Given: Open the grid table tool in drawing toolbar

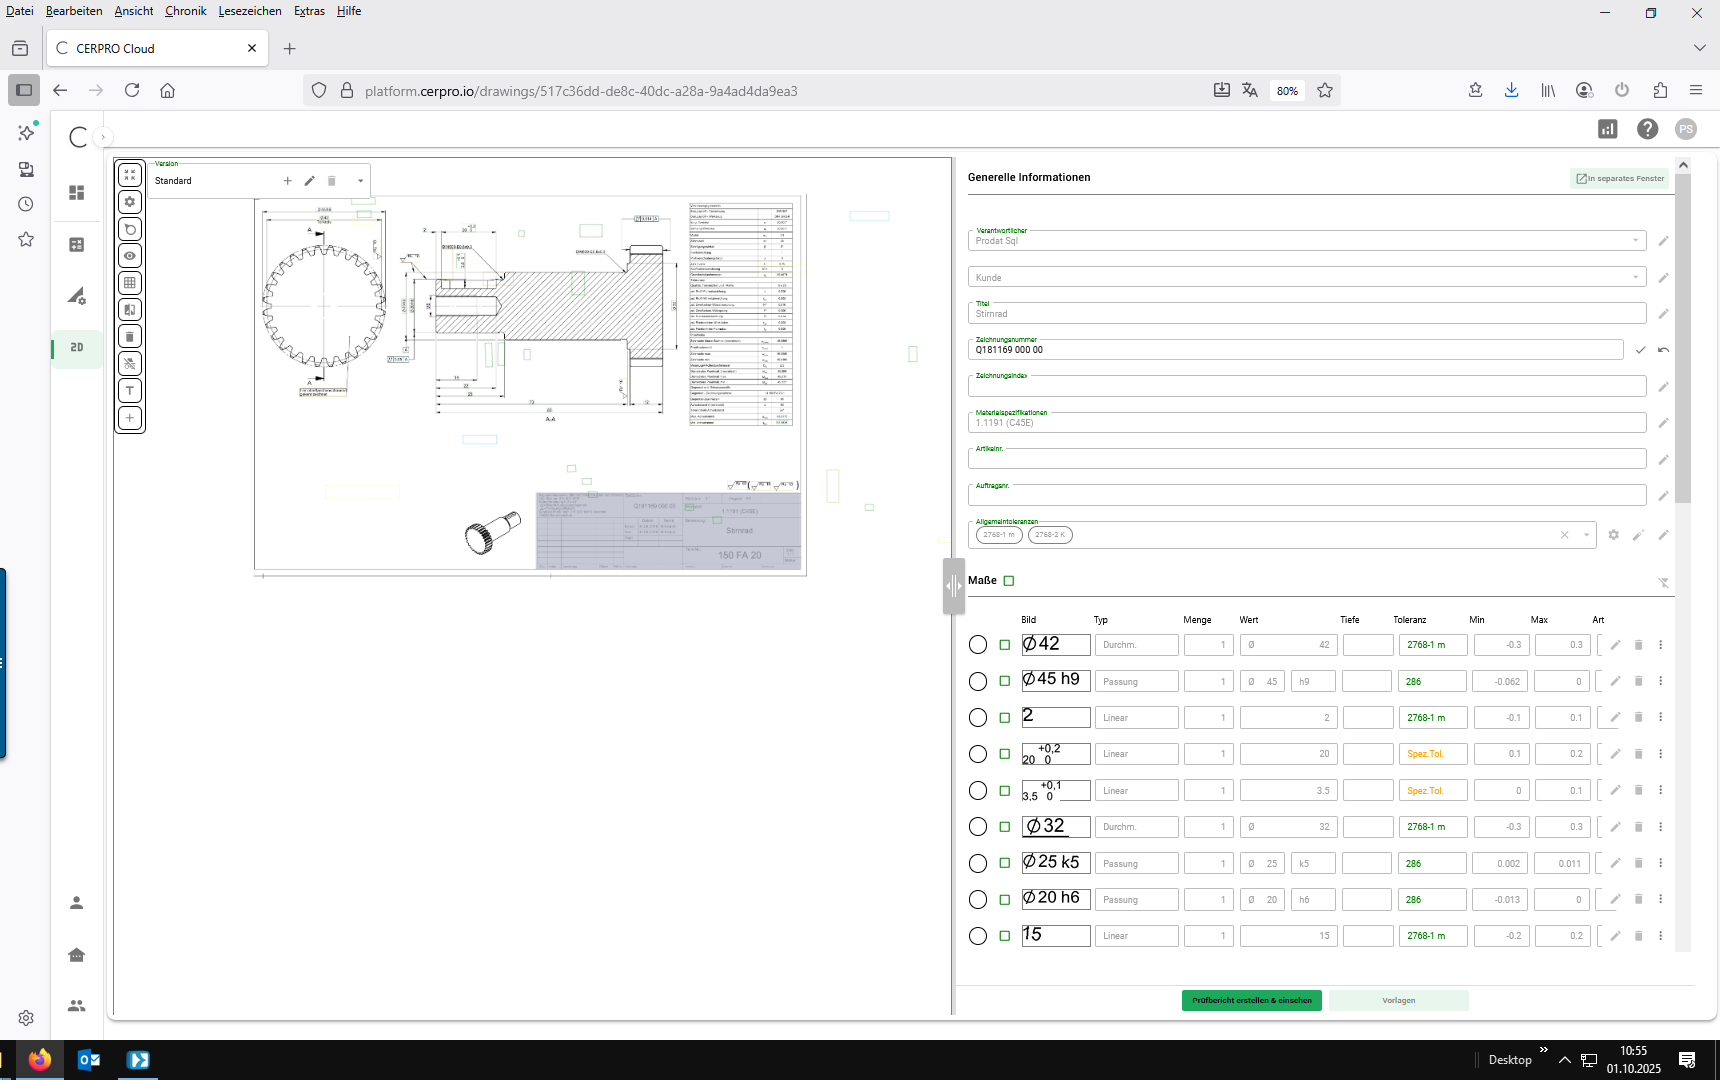Looking at the screenshot, I should click(x=130, y=283).
